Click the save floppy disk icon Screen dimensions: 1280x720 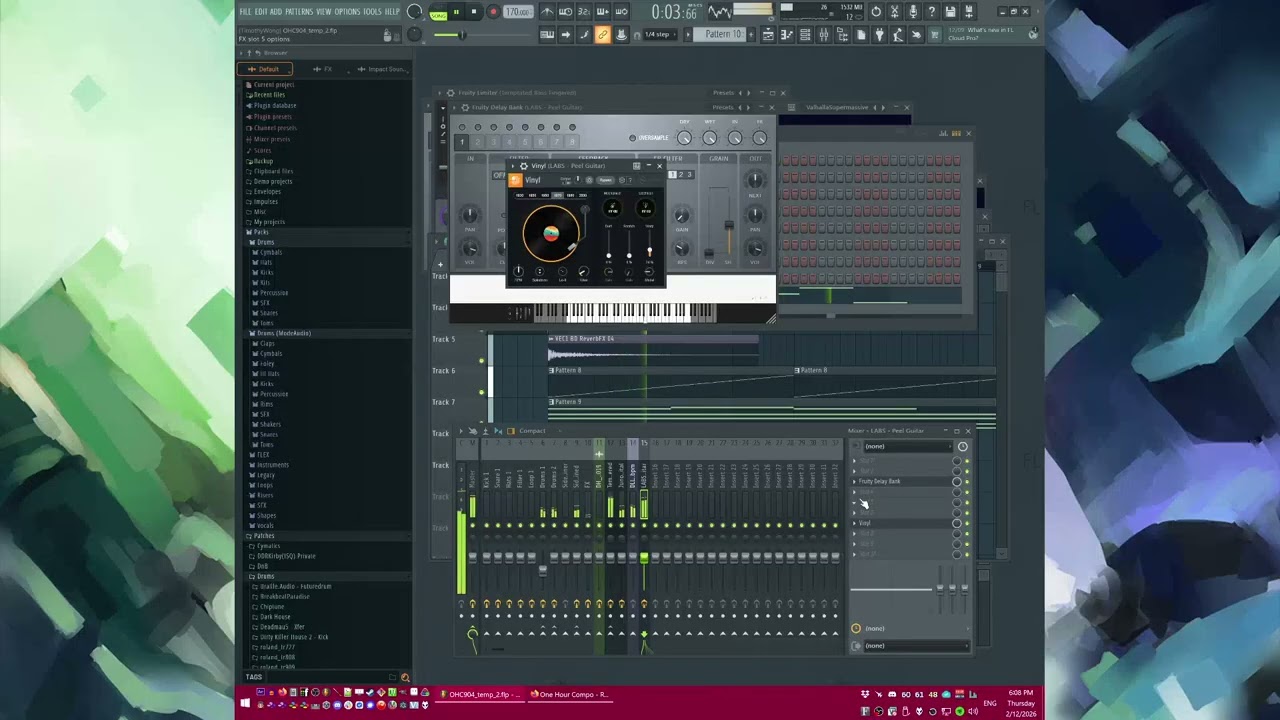tap(951, 12)
